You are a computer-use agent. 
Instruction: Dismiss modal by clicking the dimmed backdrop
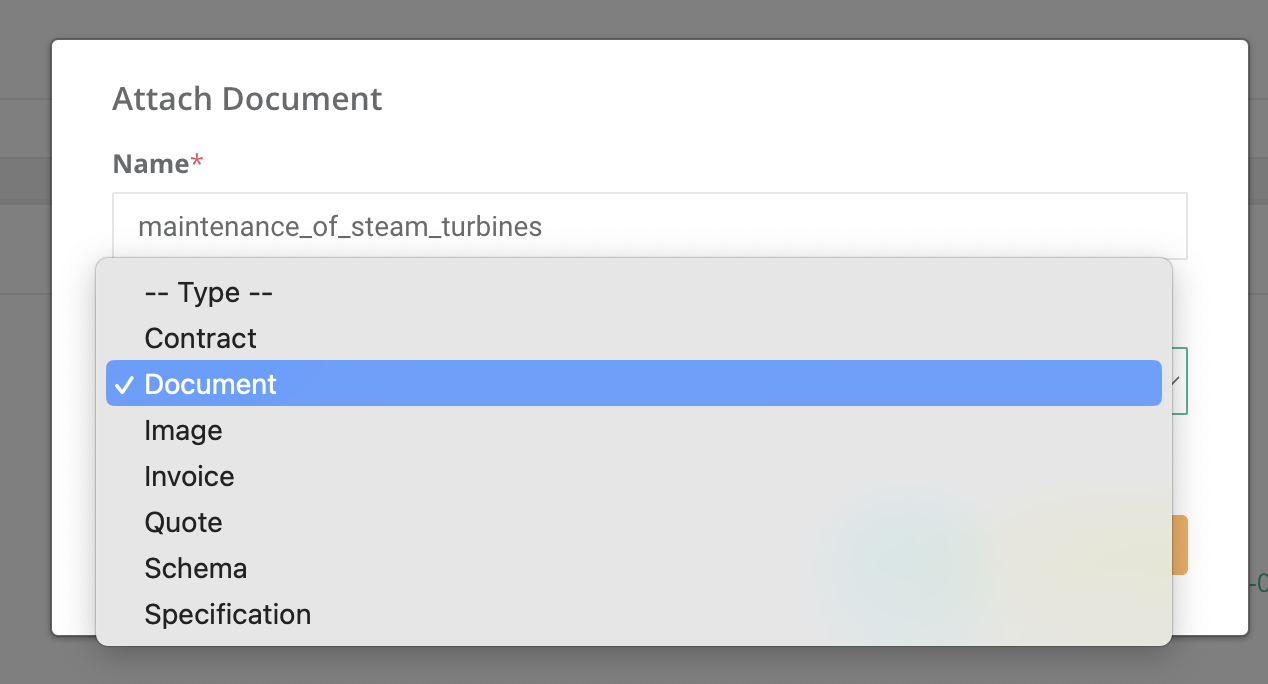[x=640, y=18]
